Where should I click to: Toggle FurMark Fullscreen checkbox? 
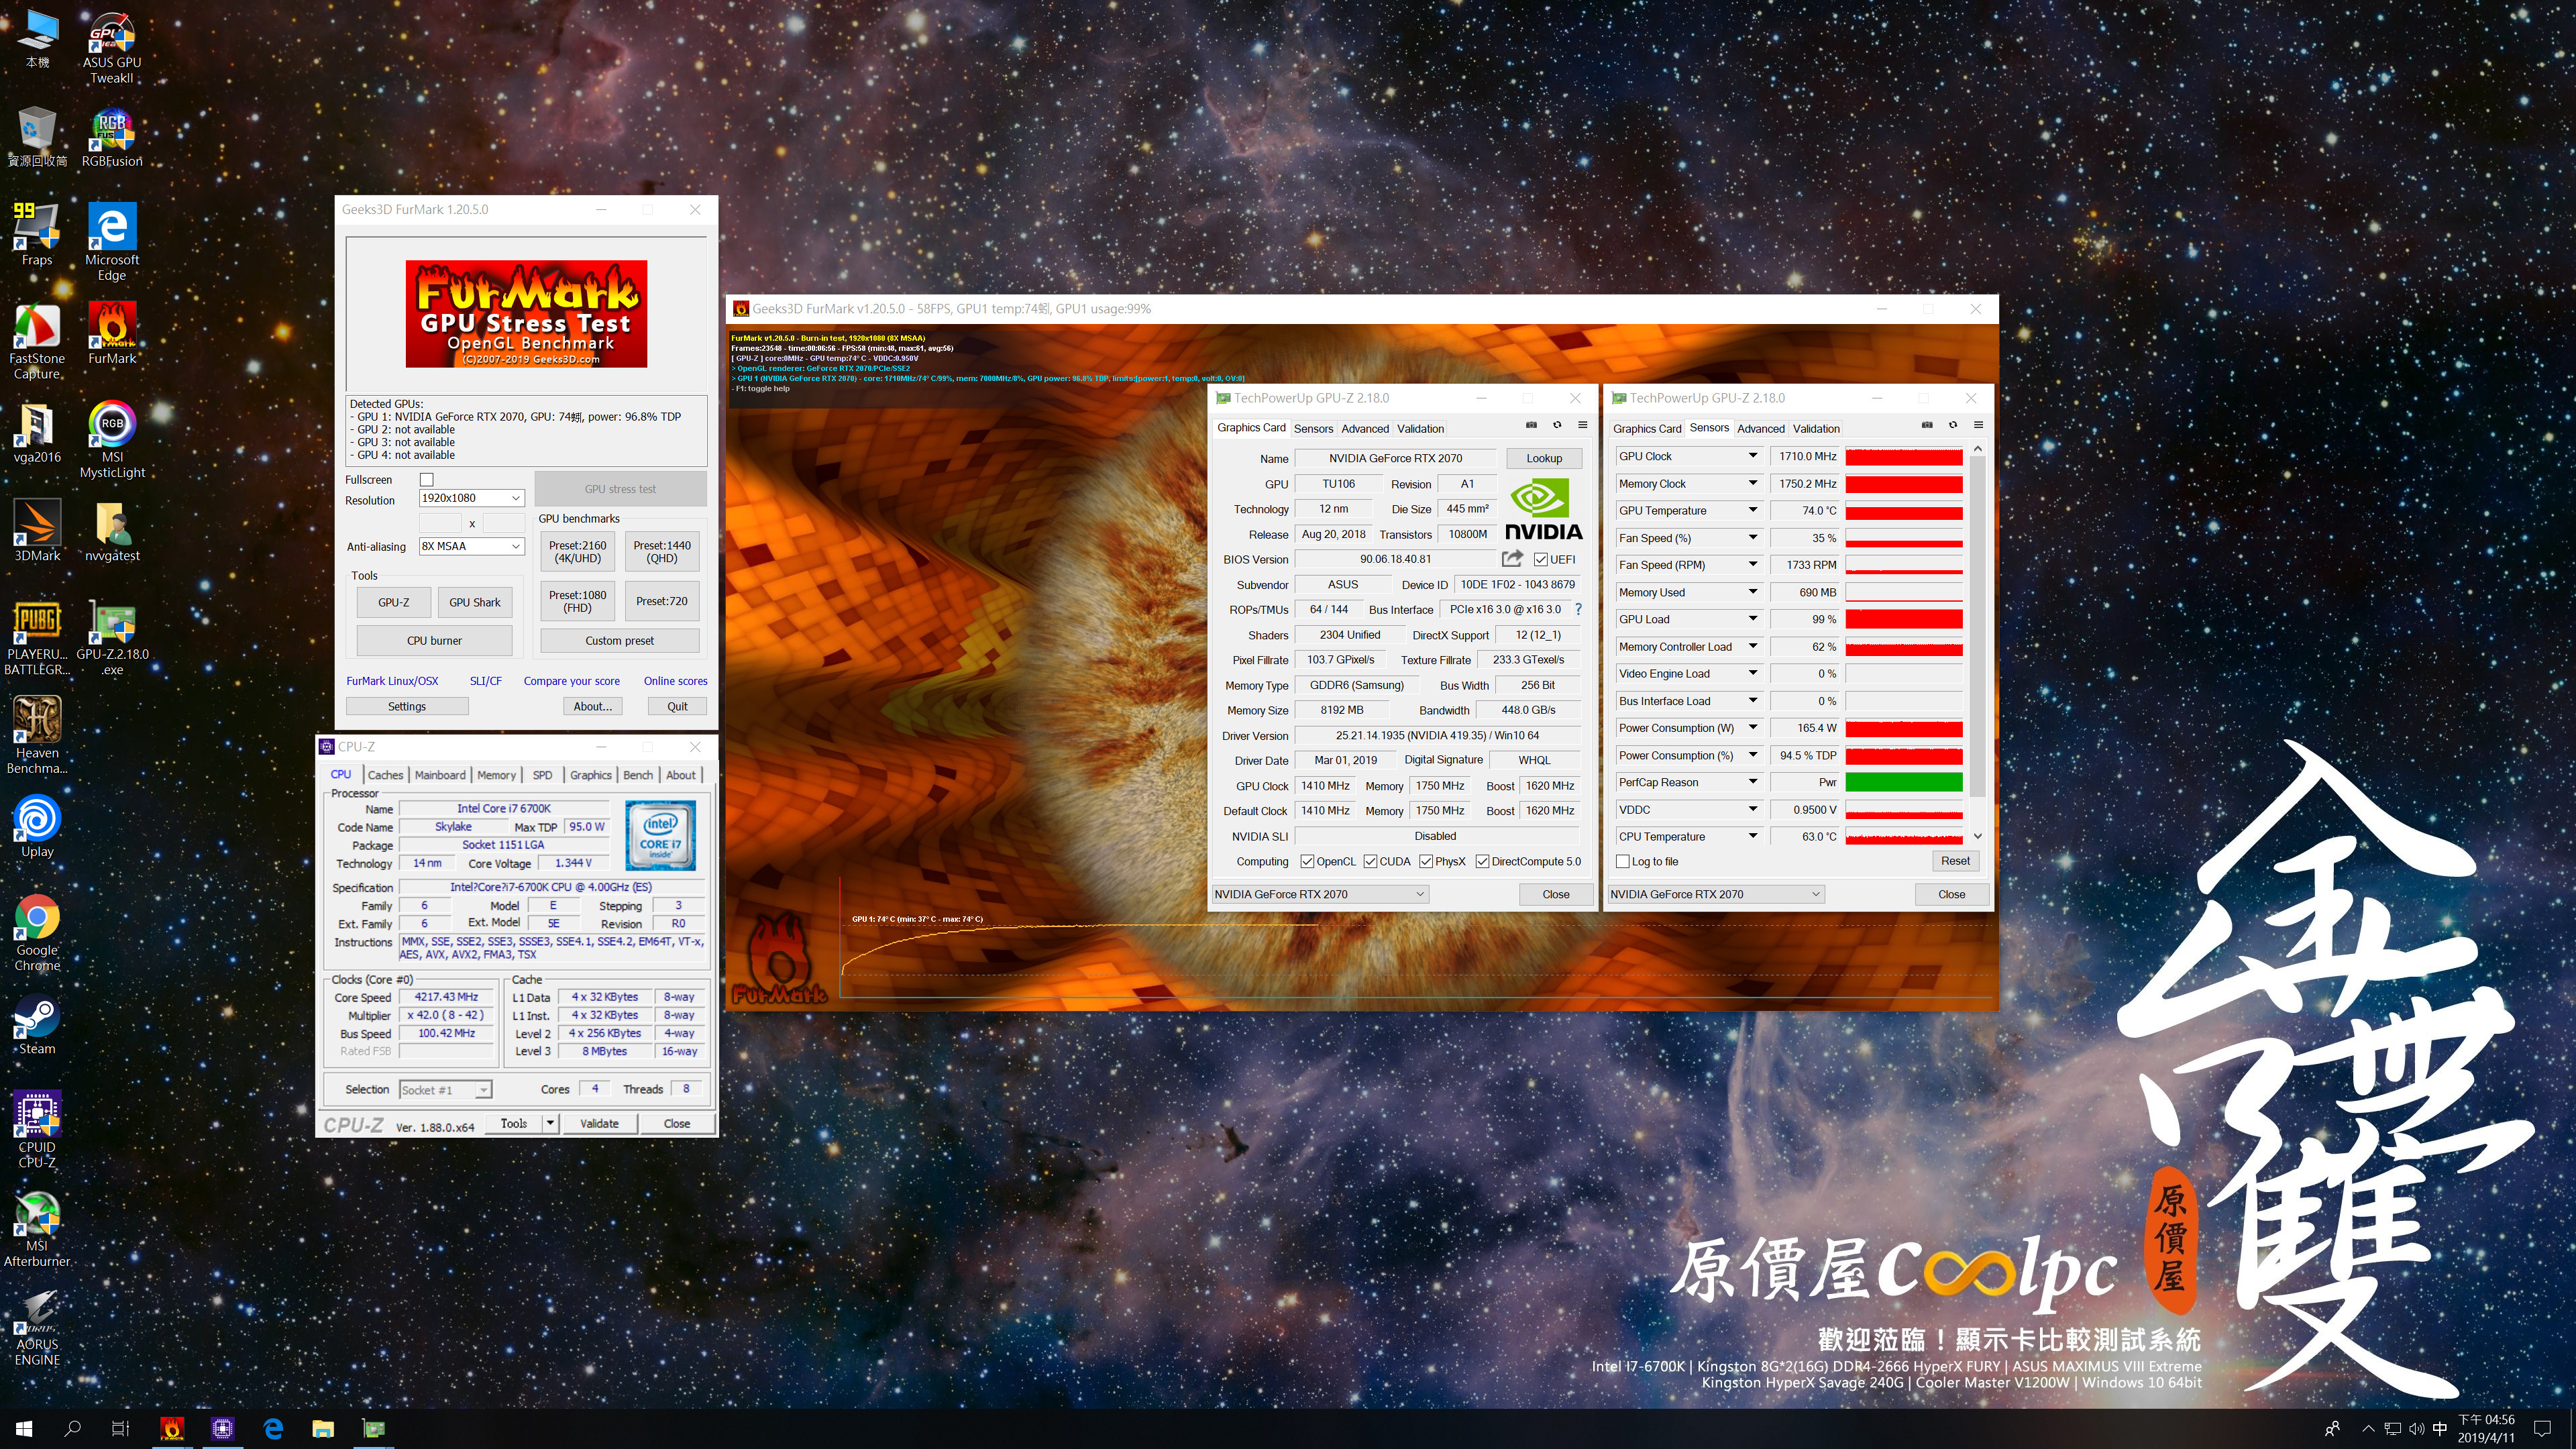tap(427, 480)
